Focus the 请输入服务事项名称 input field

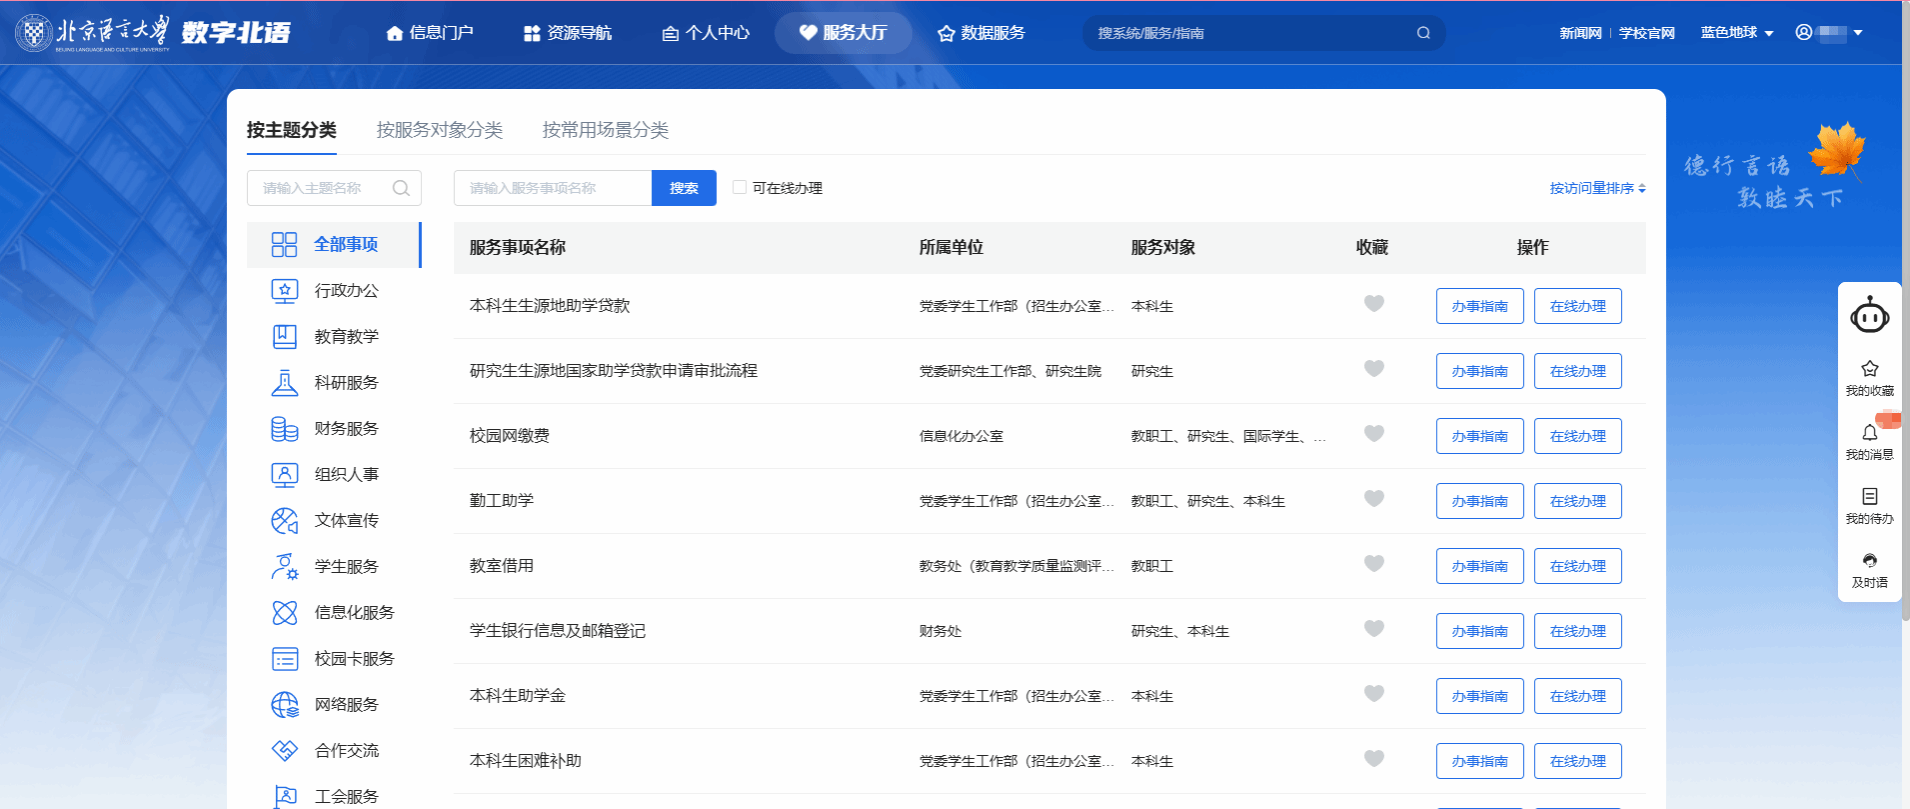[552, 188]
